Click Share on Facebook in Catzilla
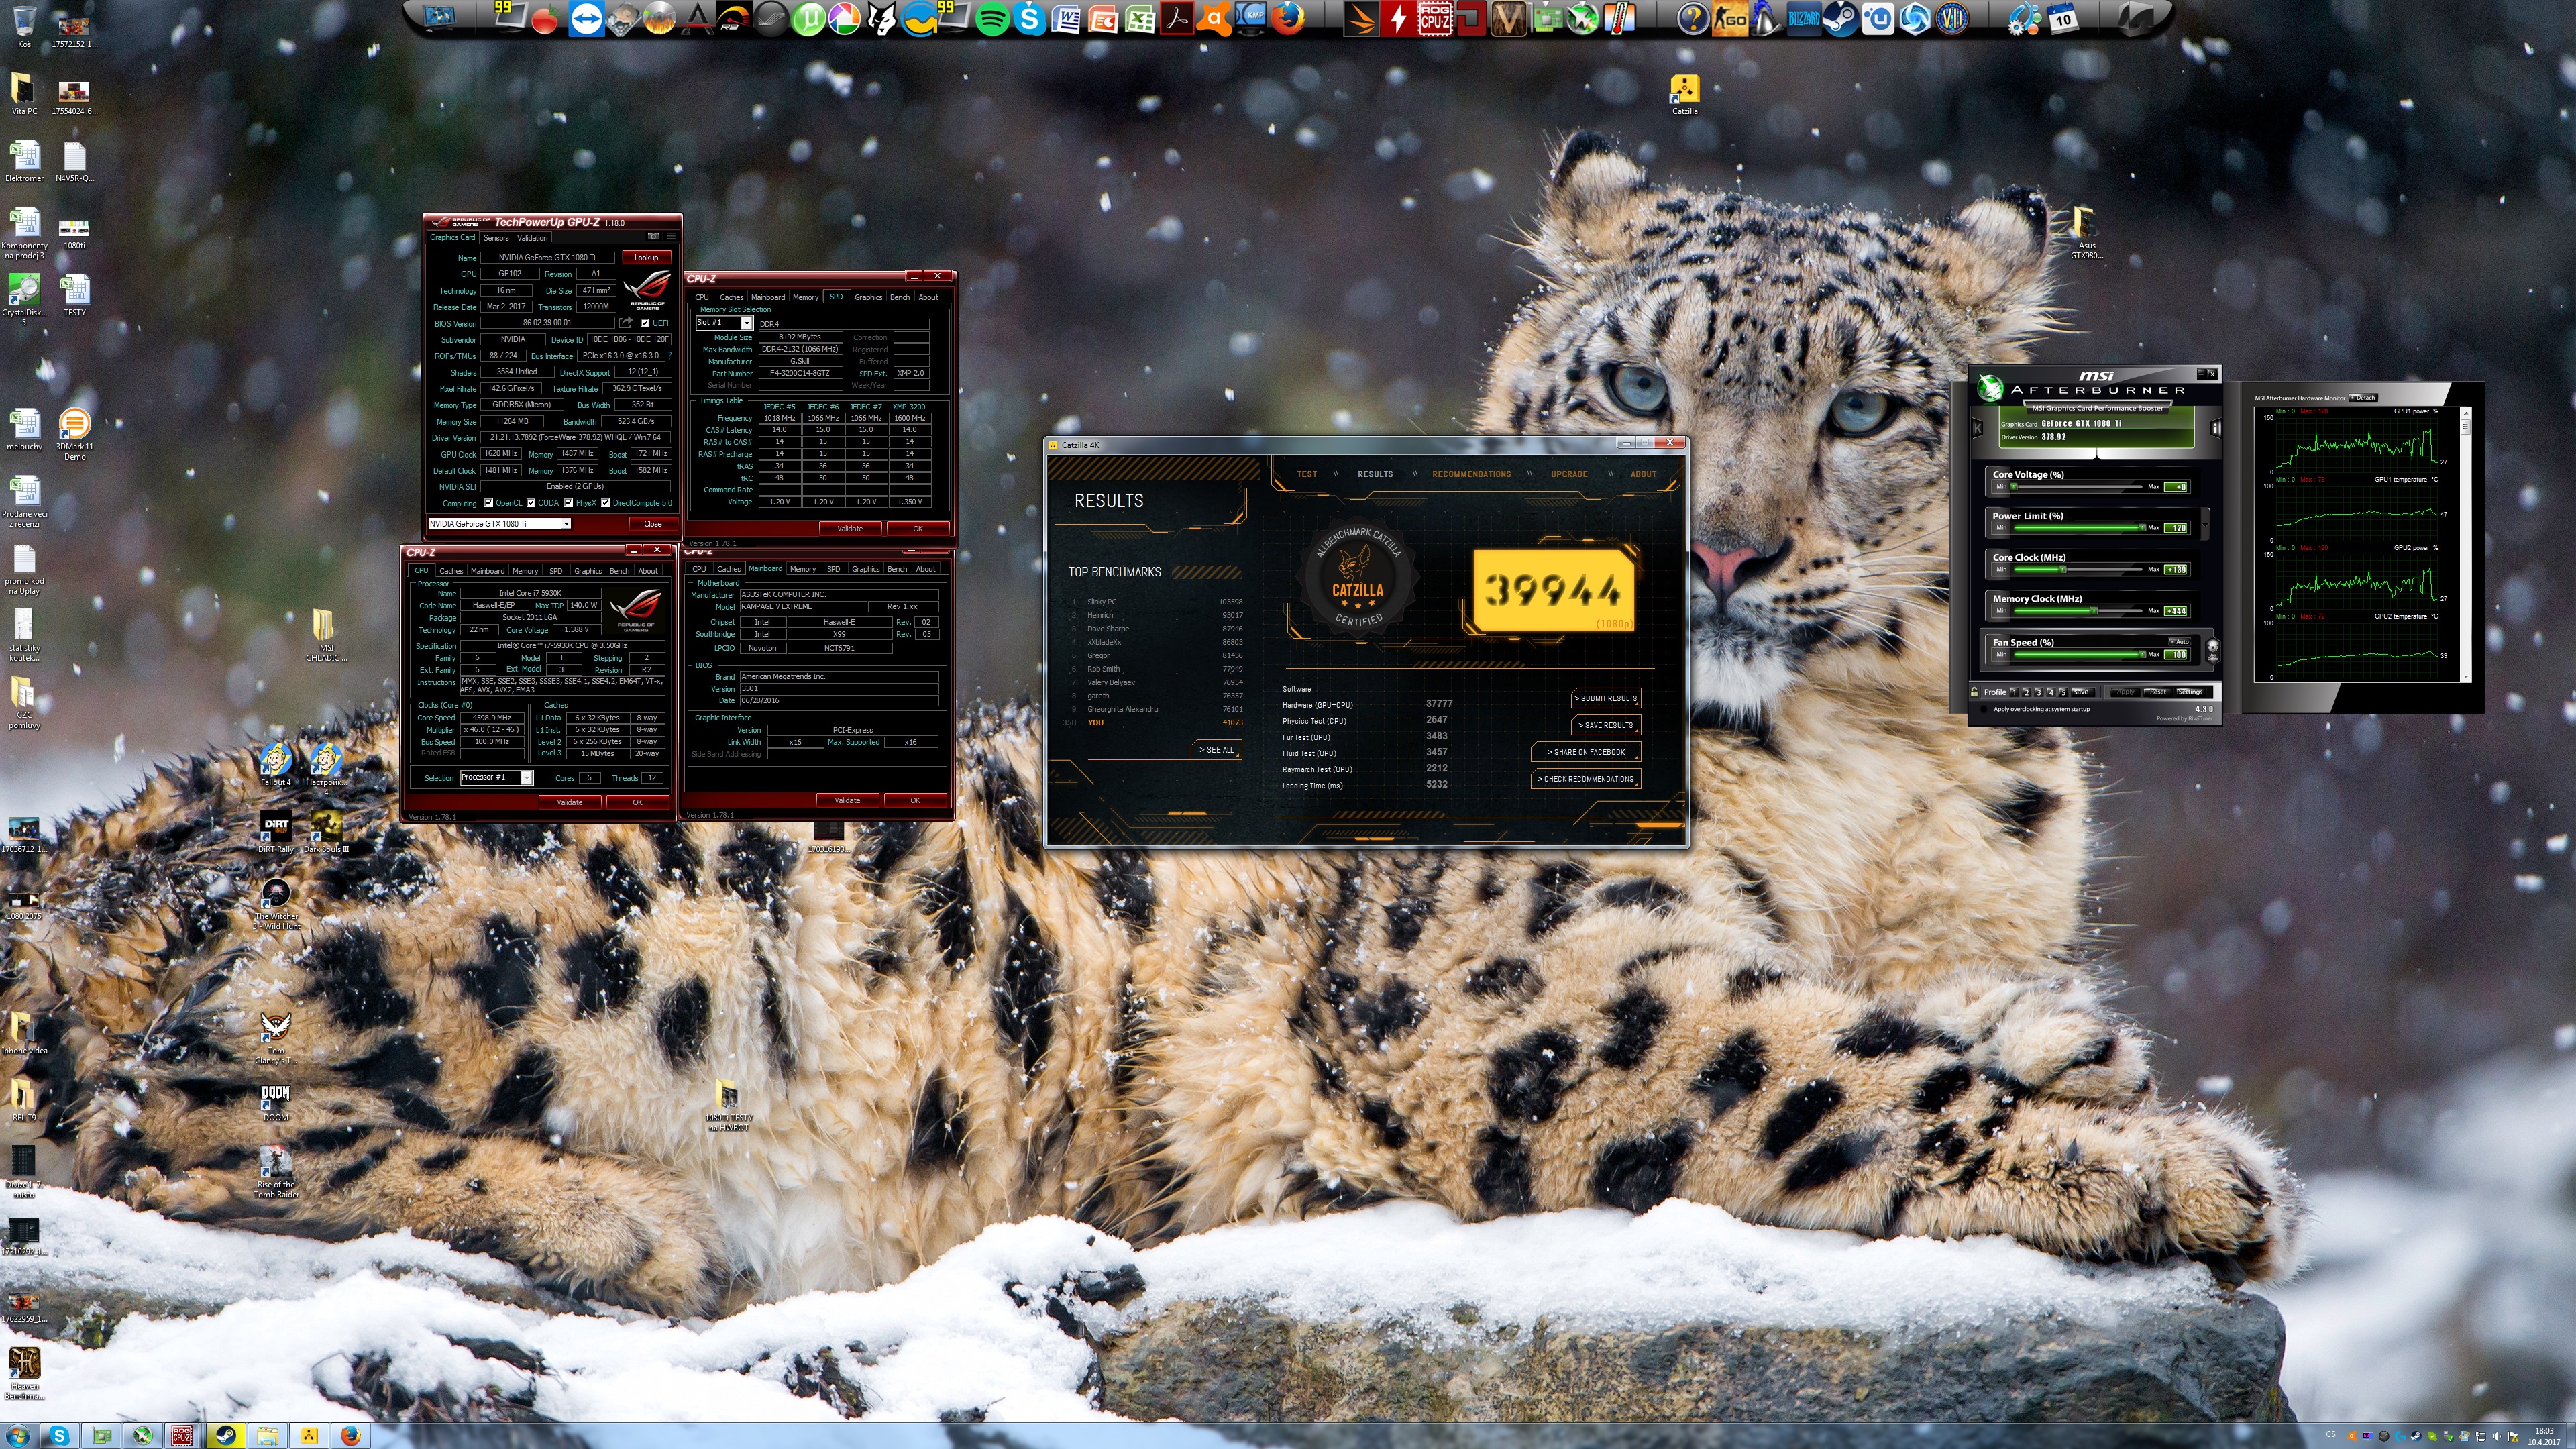This screenshot has height=1449, width=2576. click(x=1586, y=752)
